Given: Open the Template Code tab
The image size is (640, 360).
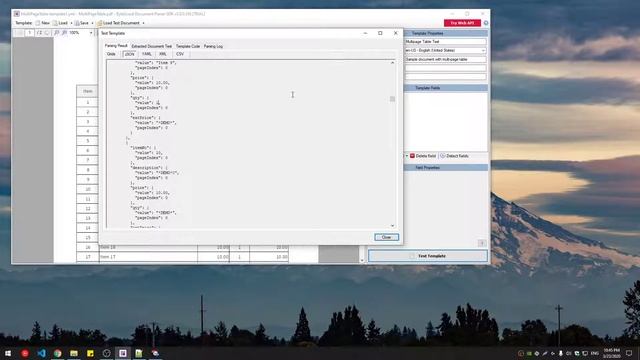Looking at the screenshot, I should point(188,46).
